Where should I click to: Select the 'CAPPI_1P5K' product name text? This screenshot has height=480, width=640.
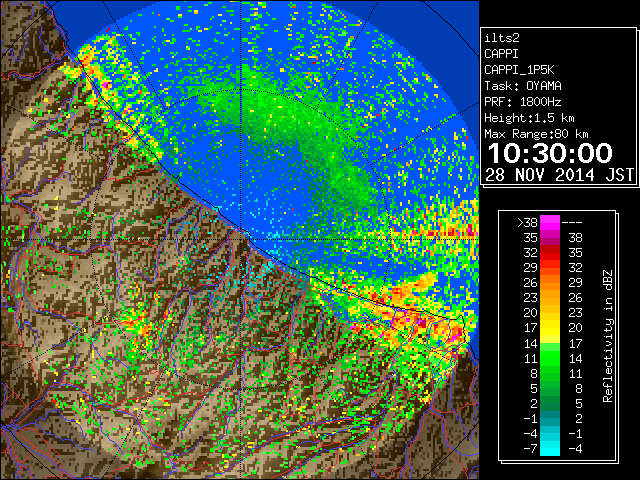tap(519, 70)
